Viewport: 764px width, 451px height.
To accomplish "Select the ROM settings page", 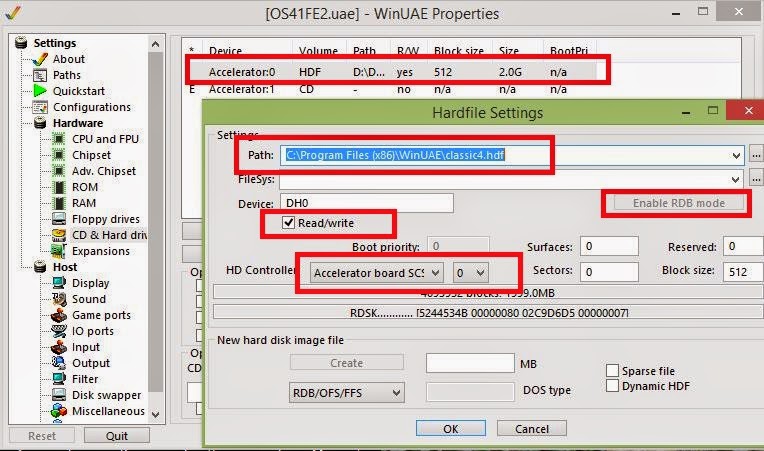I will 85,187.
